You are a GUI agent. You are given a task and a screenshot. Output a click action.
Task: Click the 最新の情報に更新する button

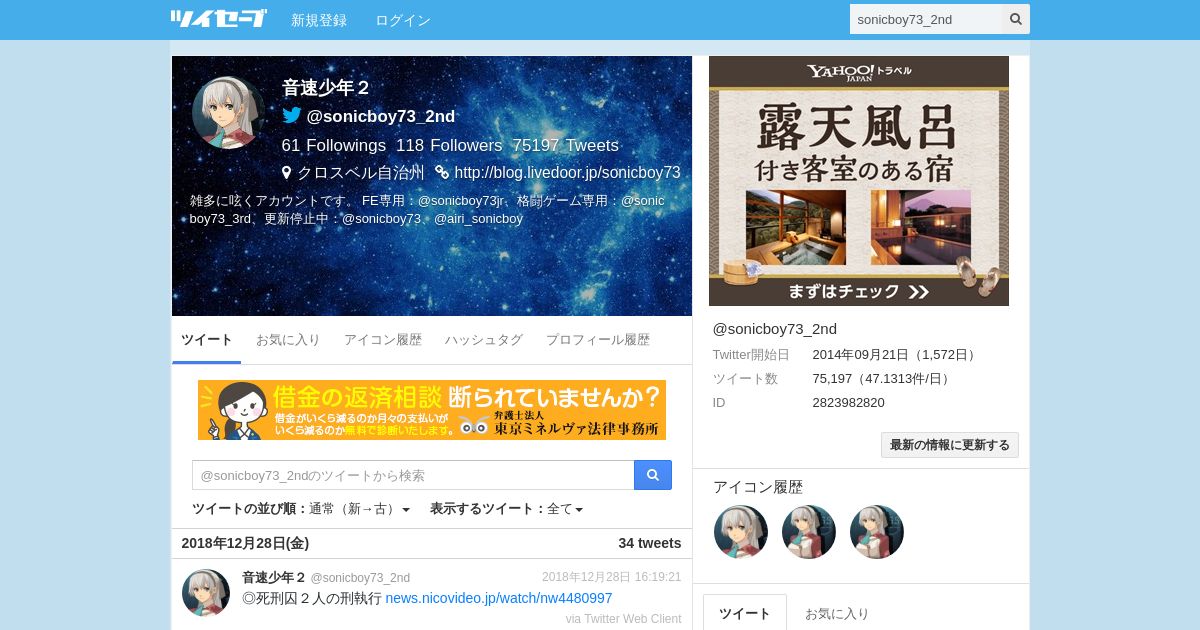[950, 445]
